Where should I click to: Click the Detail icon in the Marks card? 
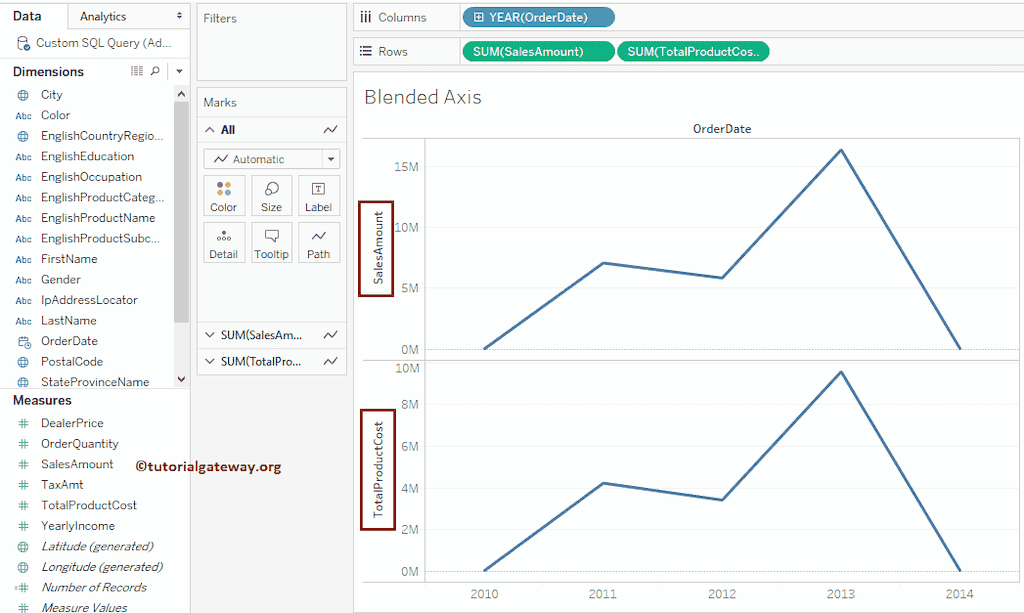pos(224,242)
